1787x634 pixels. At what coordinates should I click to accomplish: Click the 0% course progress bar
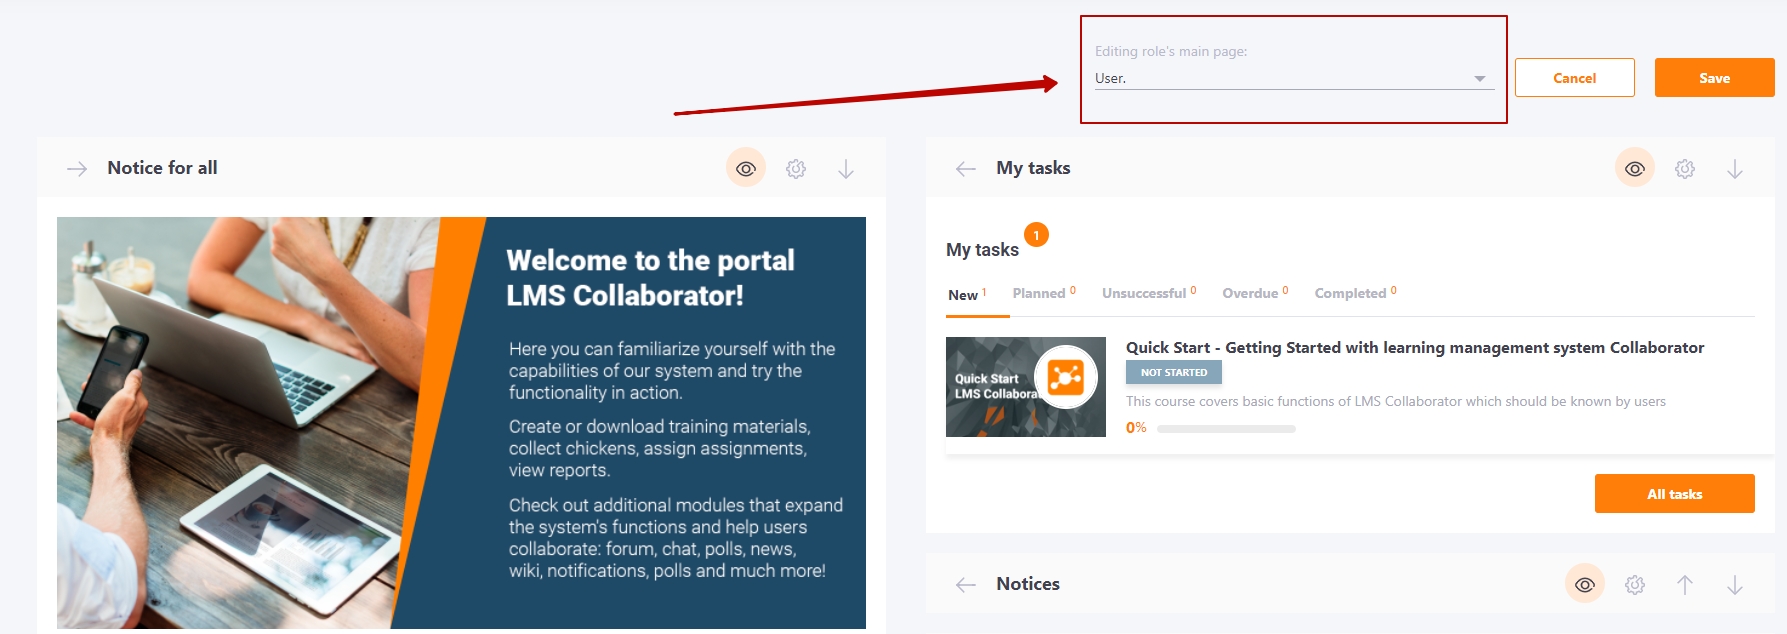[1226, 429]
